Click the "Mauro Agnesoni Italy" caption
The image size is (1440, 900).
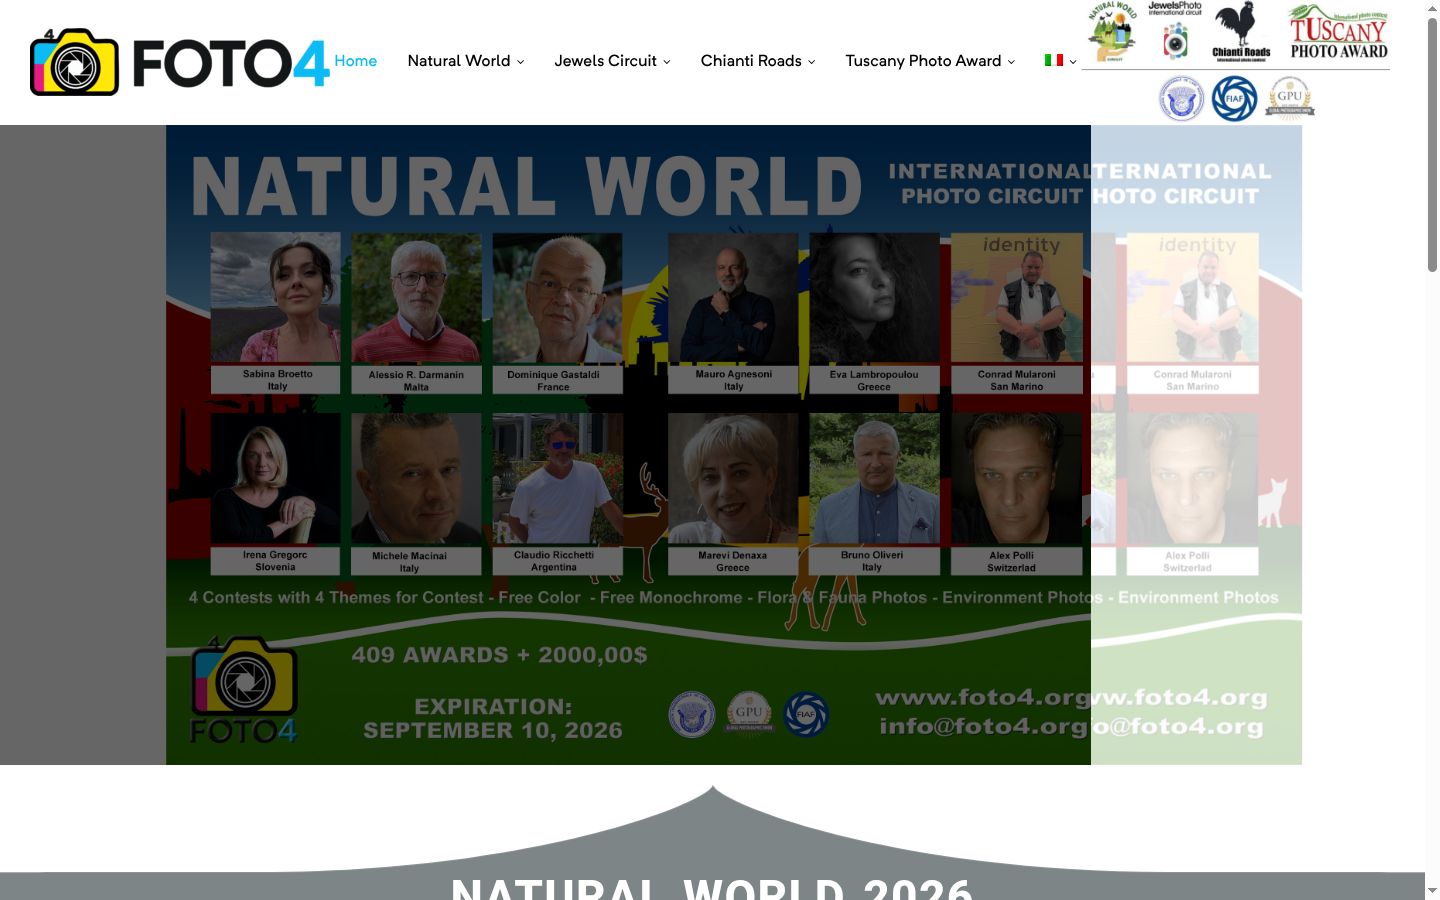pos(733,380)
